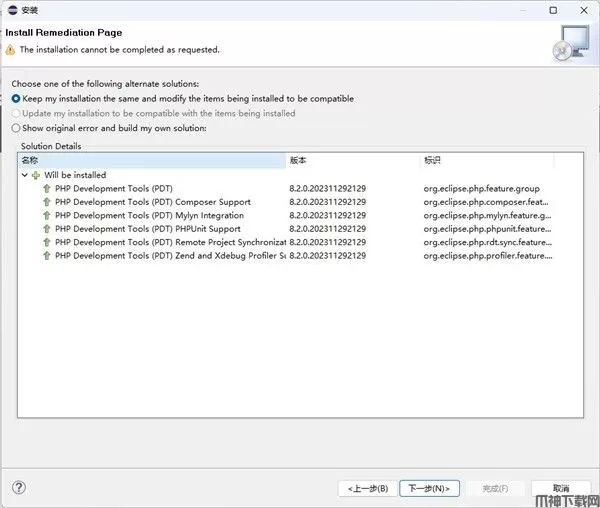The width and height of the screenshot is (600, 508).
Task: Click install arrow icon for PHPUnit Support
Action: point(46,229)
